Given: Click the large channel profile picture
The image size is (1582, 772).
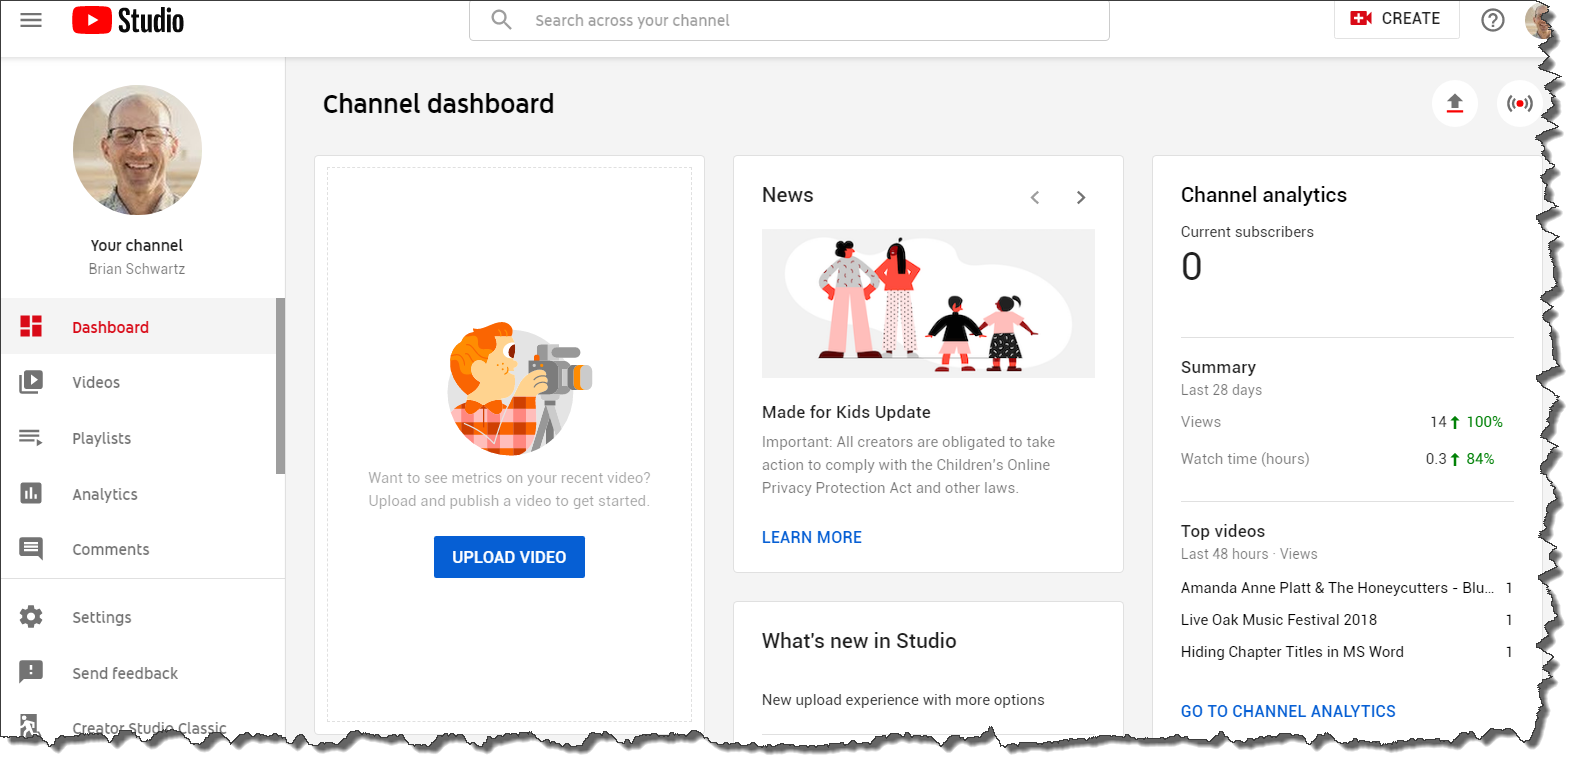Looking at the screenshot, I should (137, 150).
